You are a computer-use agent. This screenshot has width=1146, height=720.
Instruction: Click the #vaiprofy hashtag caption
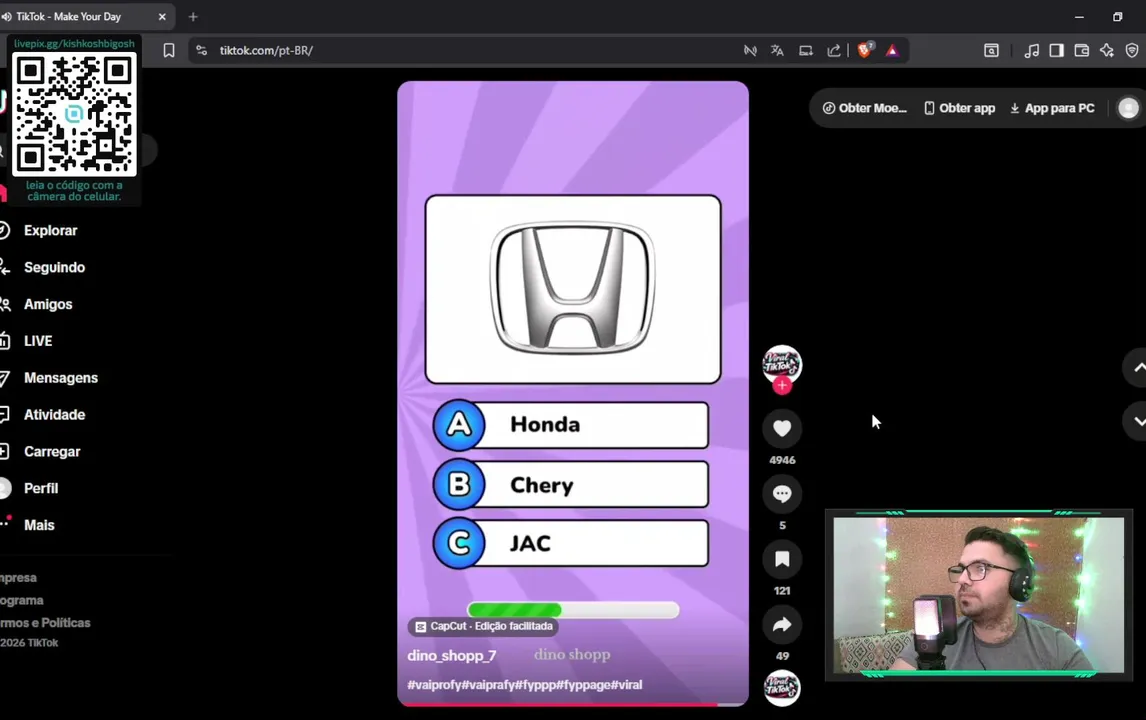[433, 685]
